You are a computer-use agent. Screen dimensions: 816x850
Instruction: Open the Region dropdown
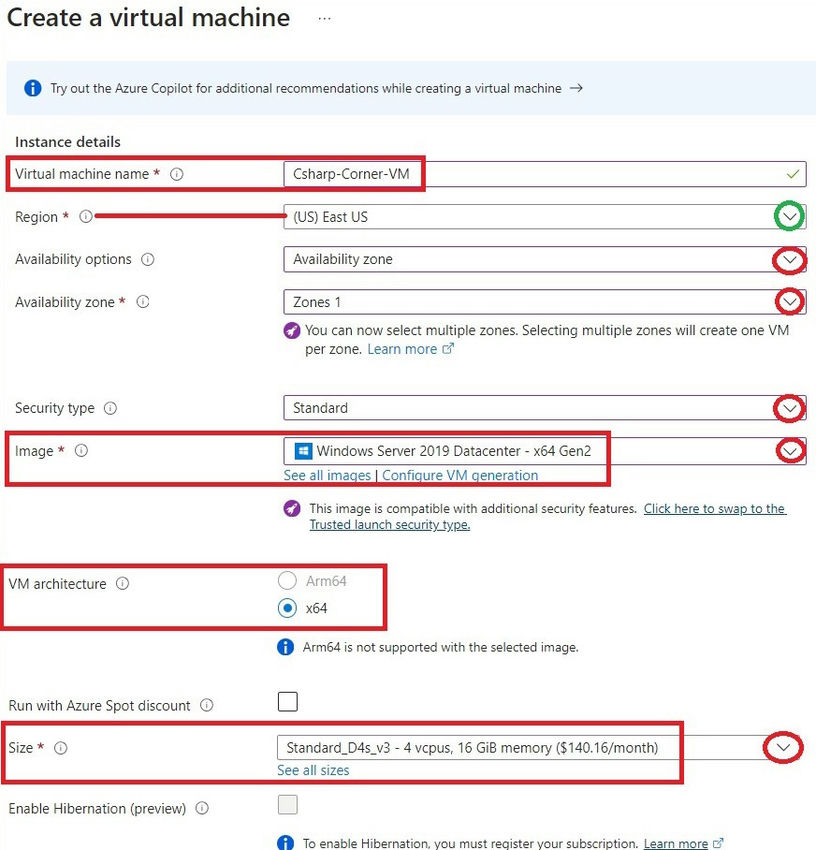[789, 216]
